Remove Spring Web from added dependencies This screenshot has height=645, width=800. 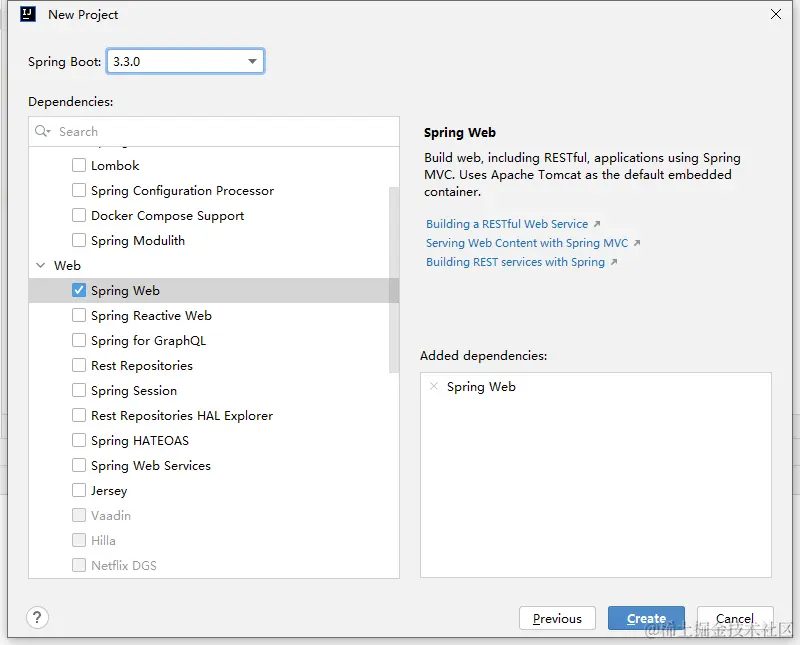(x=434, y=386)
